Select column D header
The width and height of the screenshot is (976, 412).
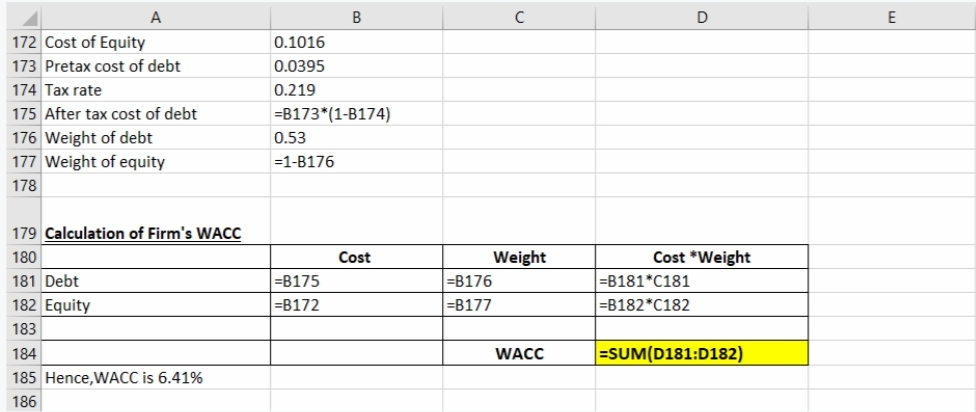pyautogui.click(x=700, y=17)
